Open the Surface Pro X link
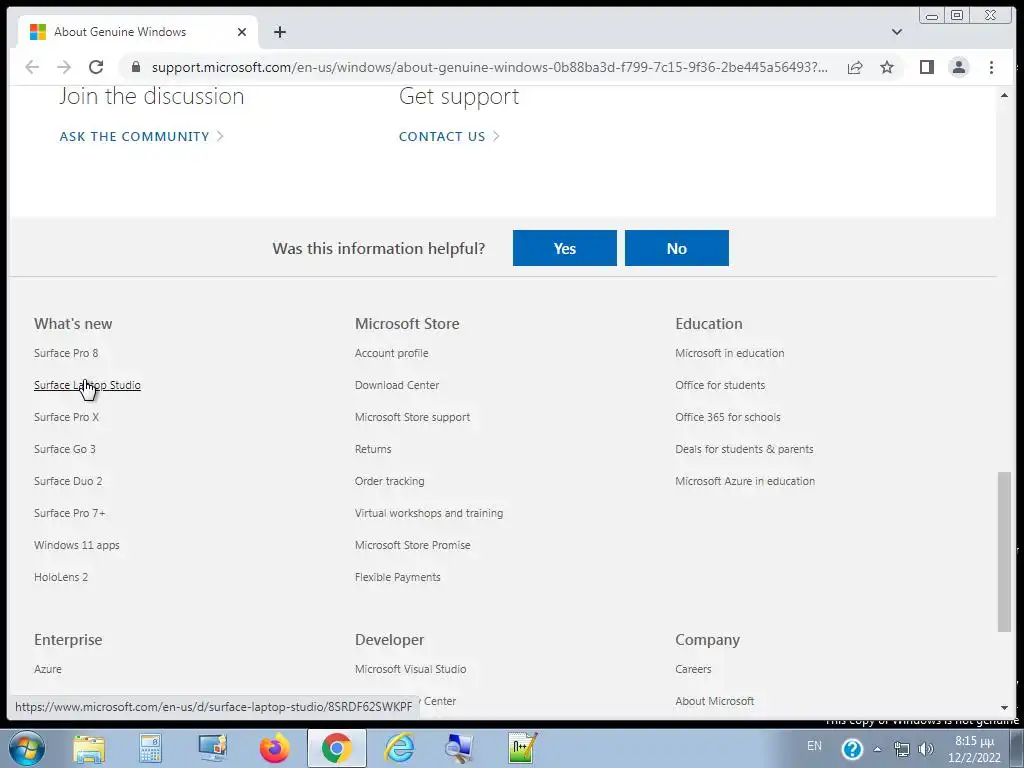 (x=67, y=417)
